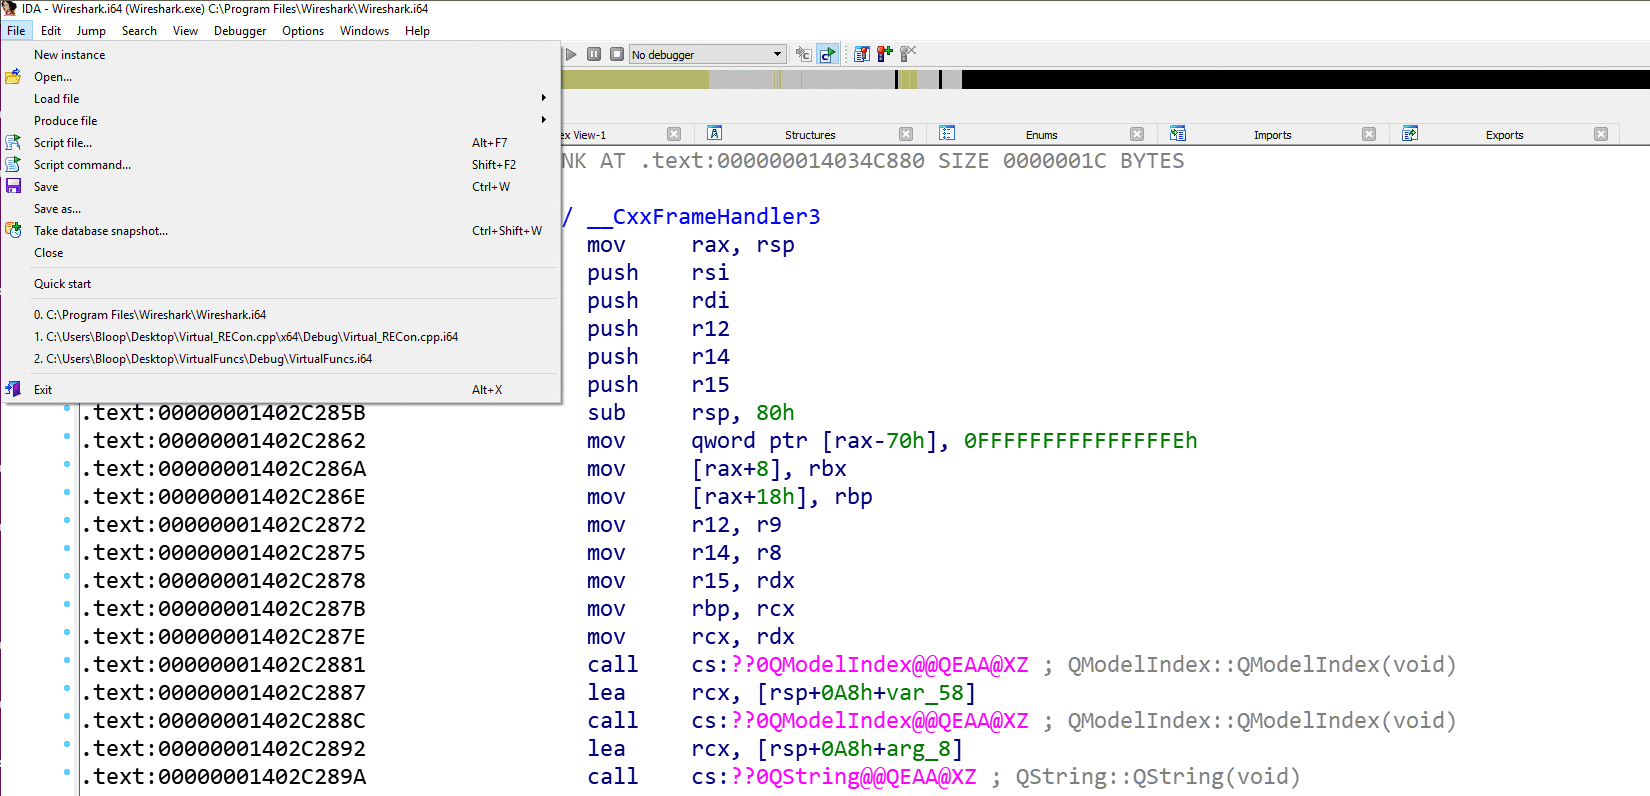Image resolution: width=1650 pixels, height=796 pixels.
Task: Open the Options menu
Action: 303,31
